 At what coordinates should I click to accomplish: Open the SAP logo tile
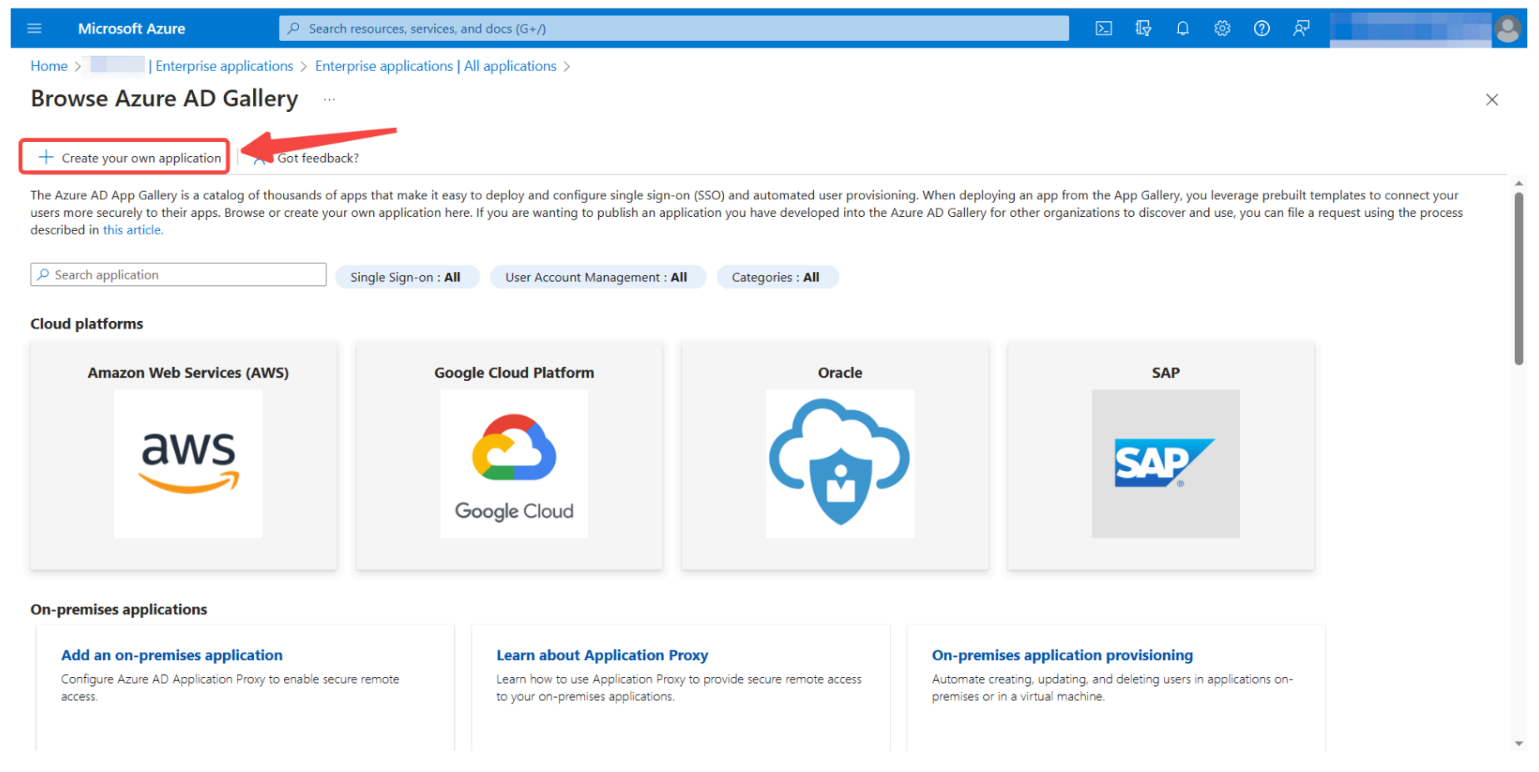1166,464
